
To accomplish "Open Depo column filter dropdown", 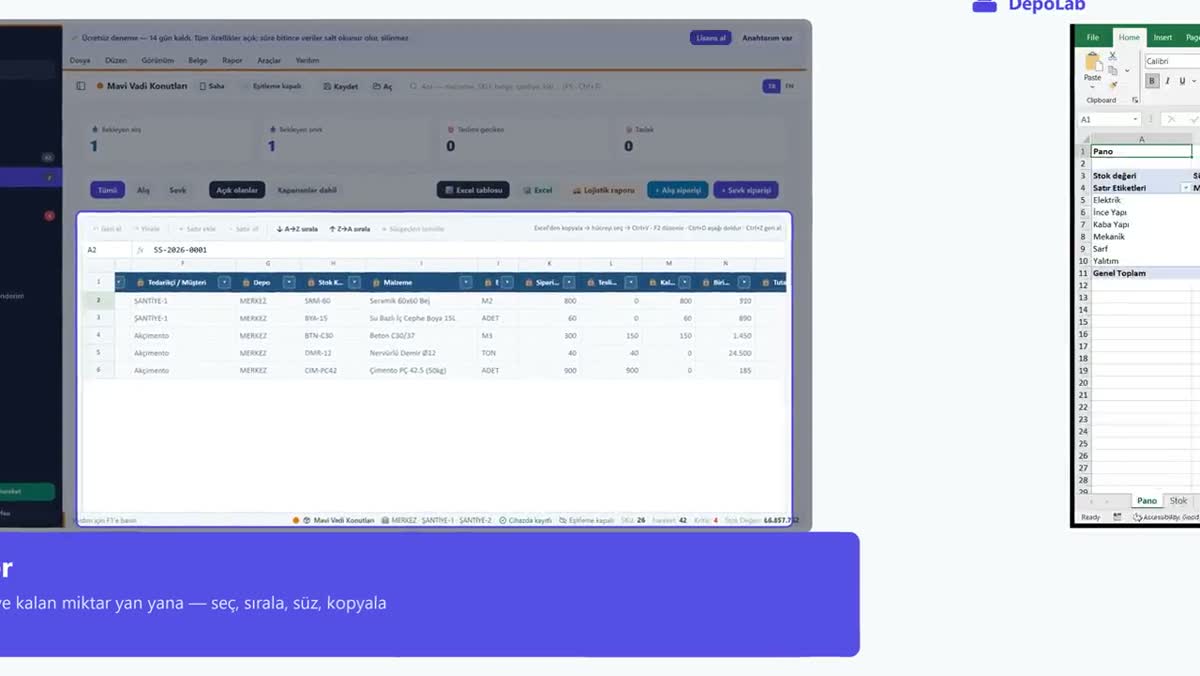I will point(287,283).
